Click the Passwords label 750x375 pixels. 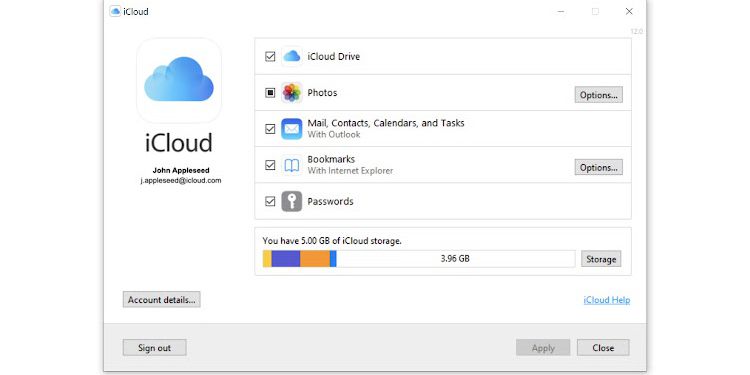331,201
